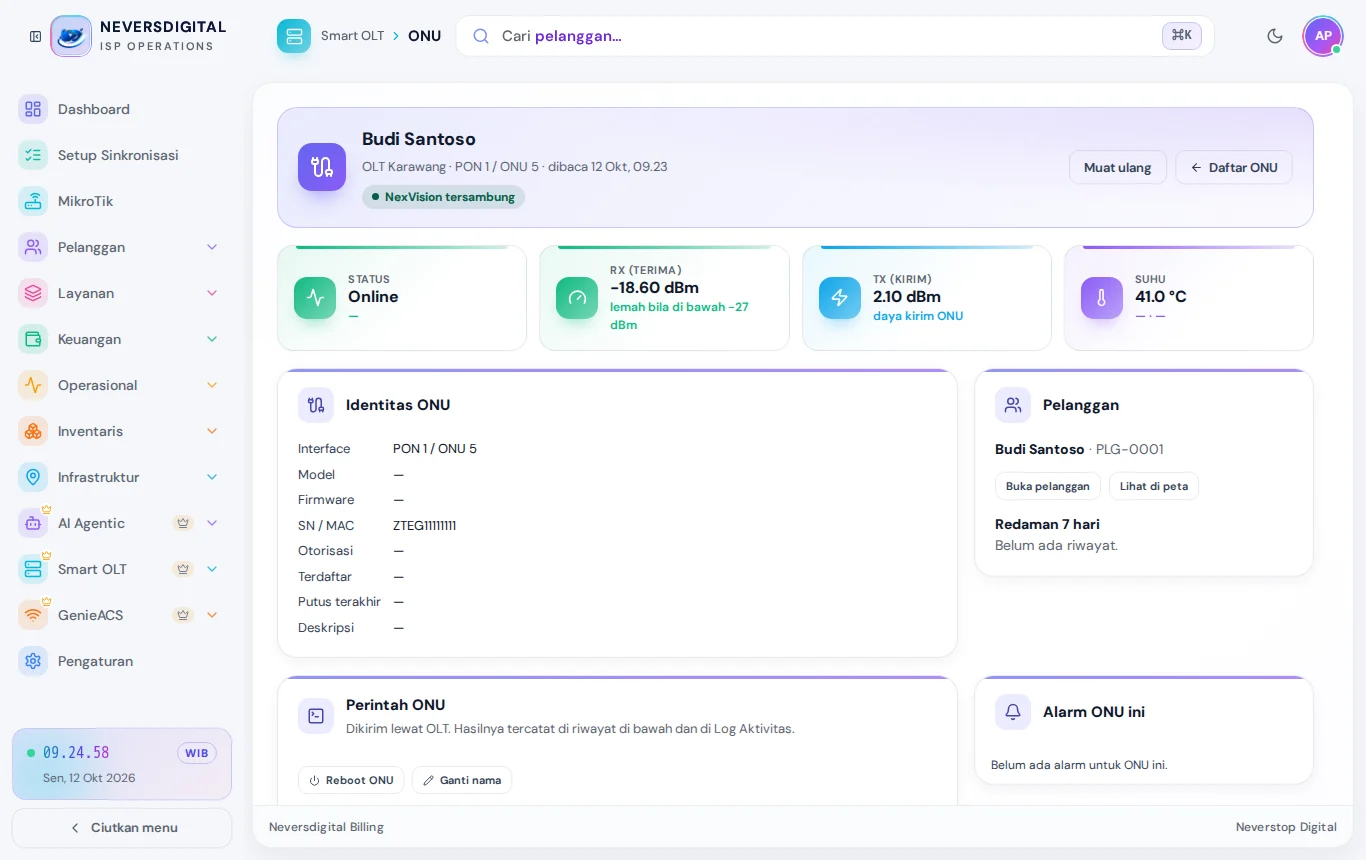
Task: Click the MikroTik router icon
Action: [33, 201]
